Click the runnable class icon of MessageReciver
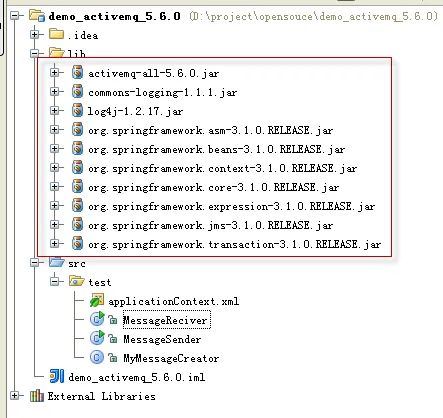The height and width of the screenshot is (418, 443). [97, 319]
